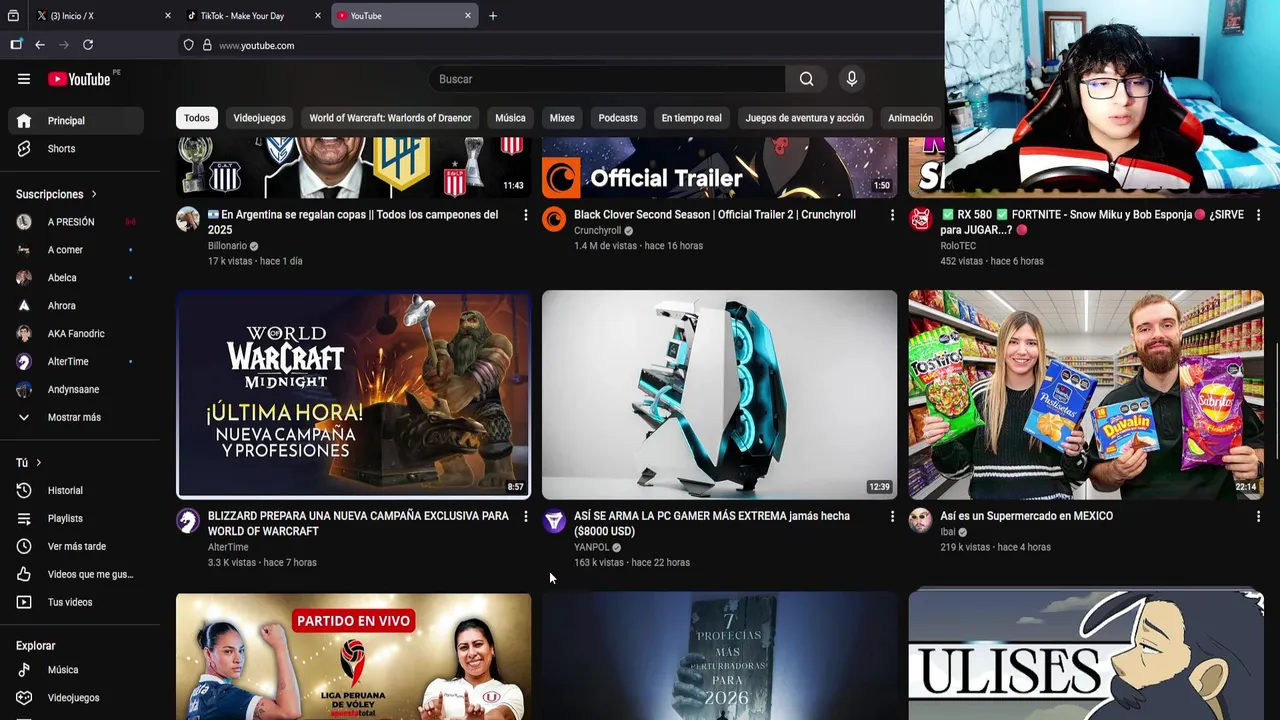Click the browser address bar URL

257,45
